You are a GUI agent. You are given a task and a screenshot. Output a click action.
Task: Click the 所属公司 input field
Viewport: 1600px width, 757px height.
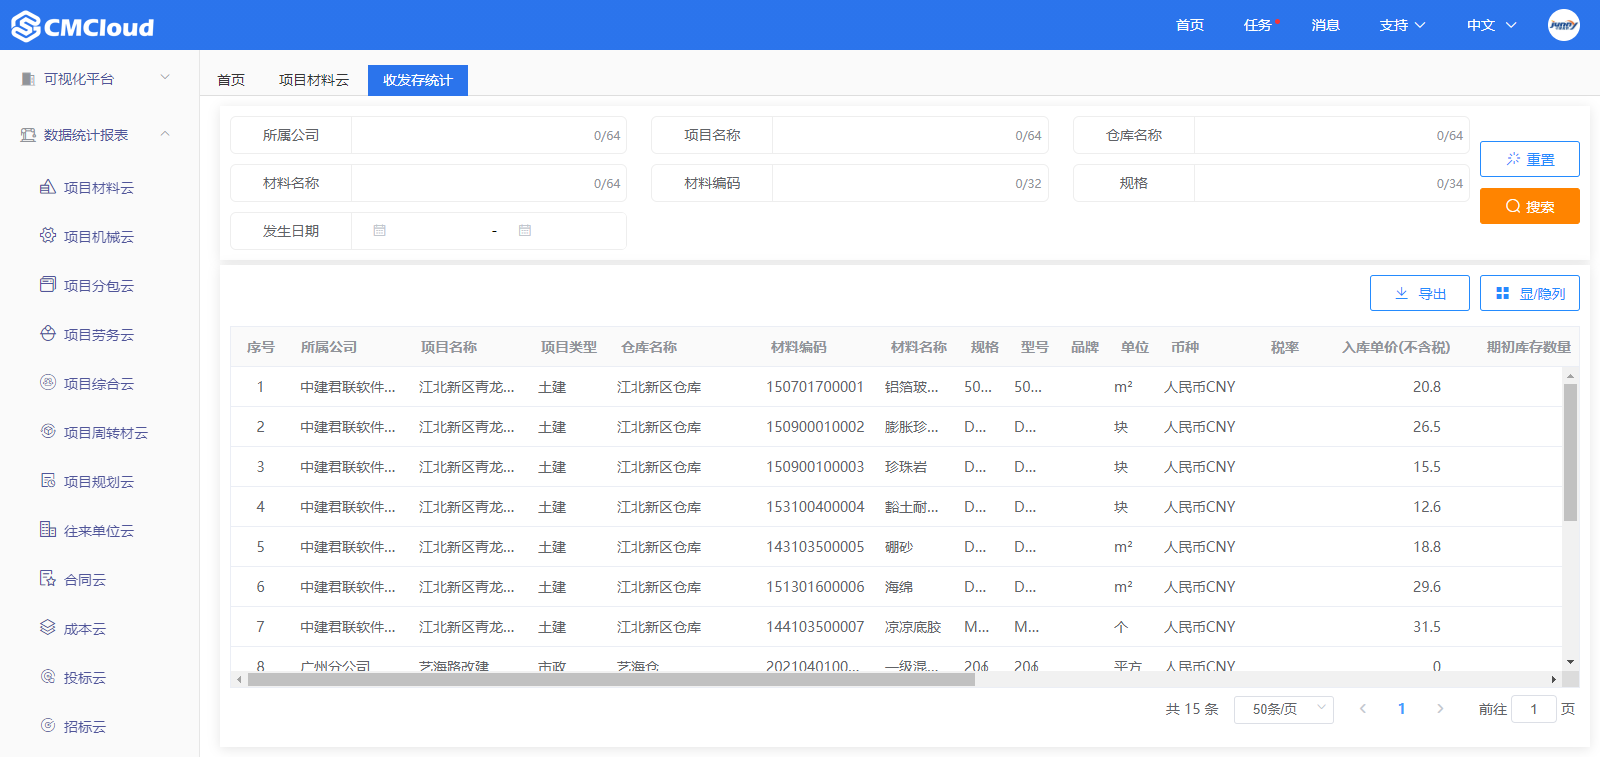470,135
